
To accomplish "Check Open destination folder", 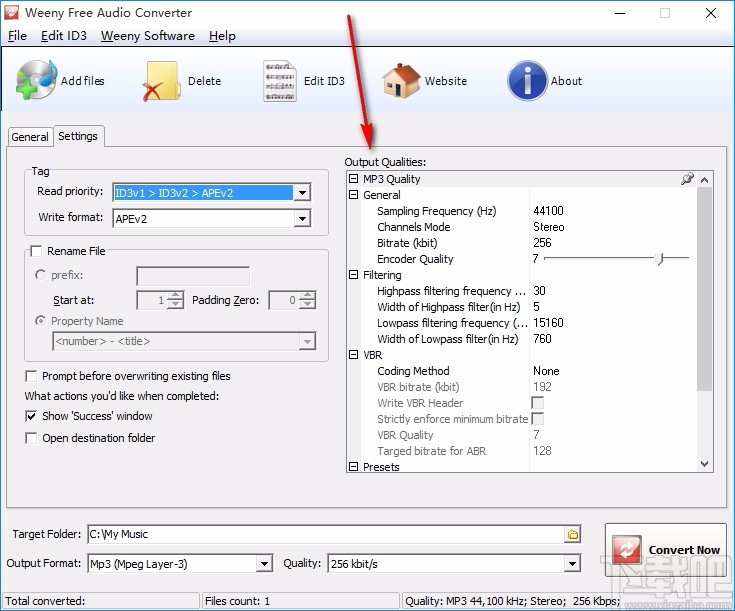I will (31, 438).
